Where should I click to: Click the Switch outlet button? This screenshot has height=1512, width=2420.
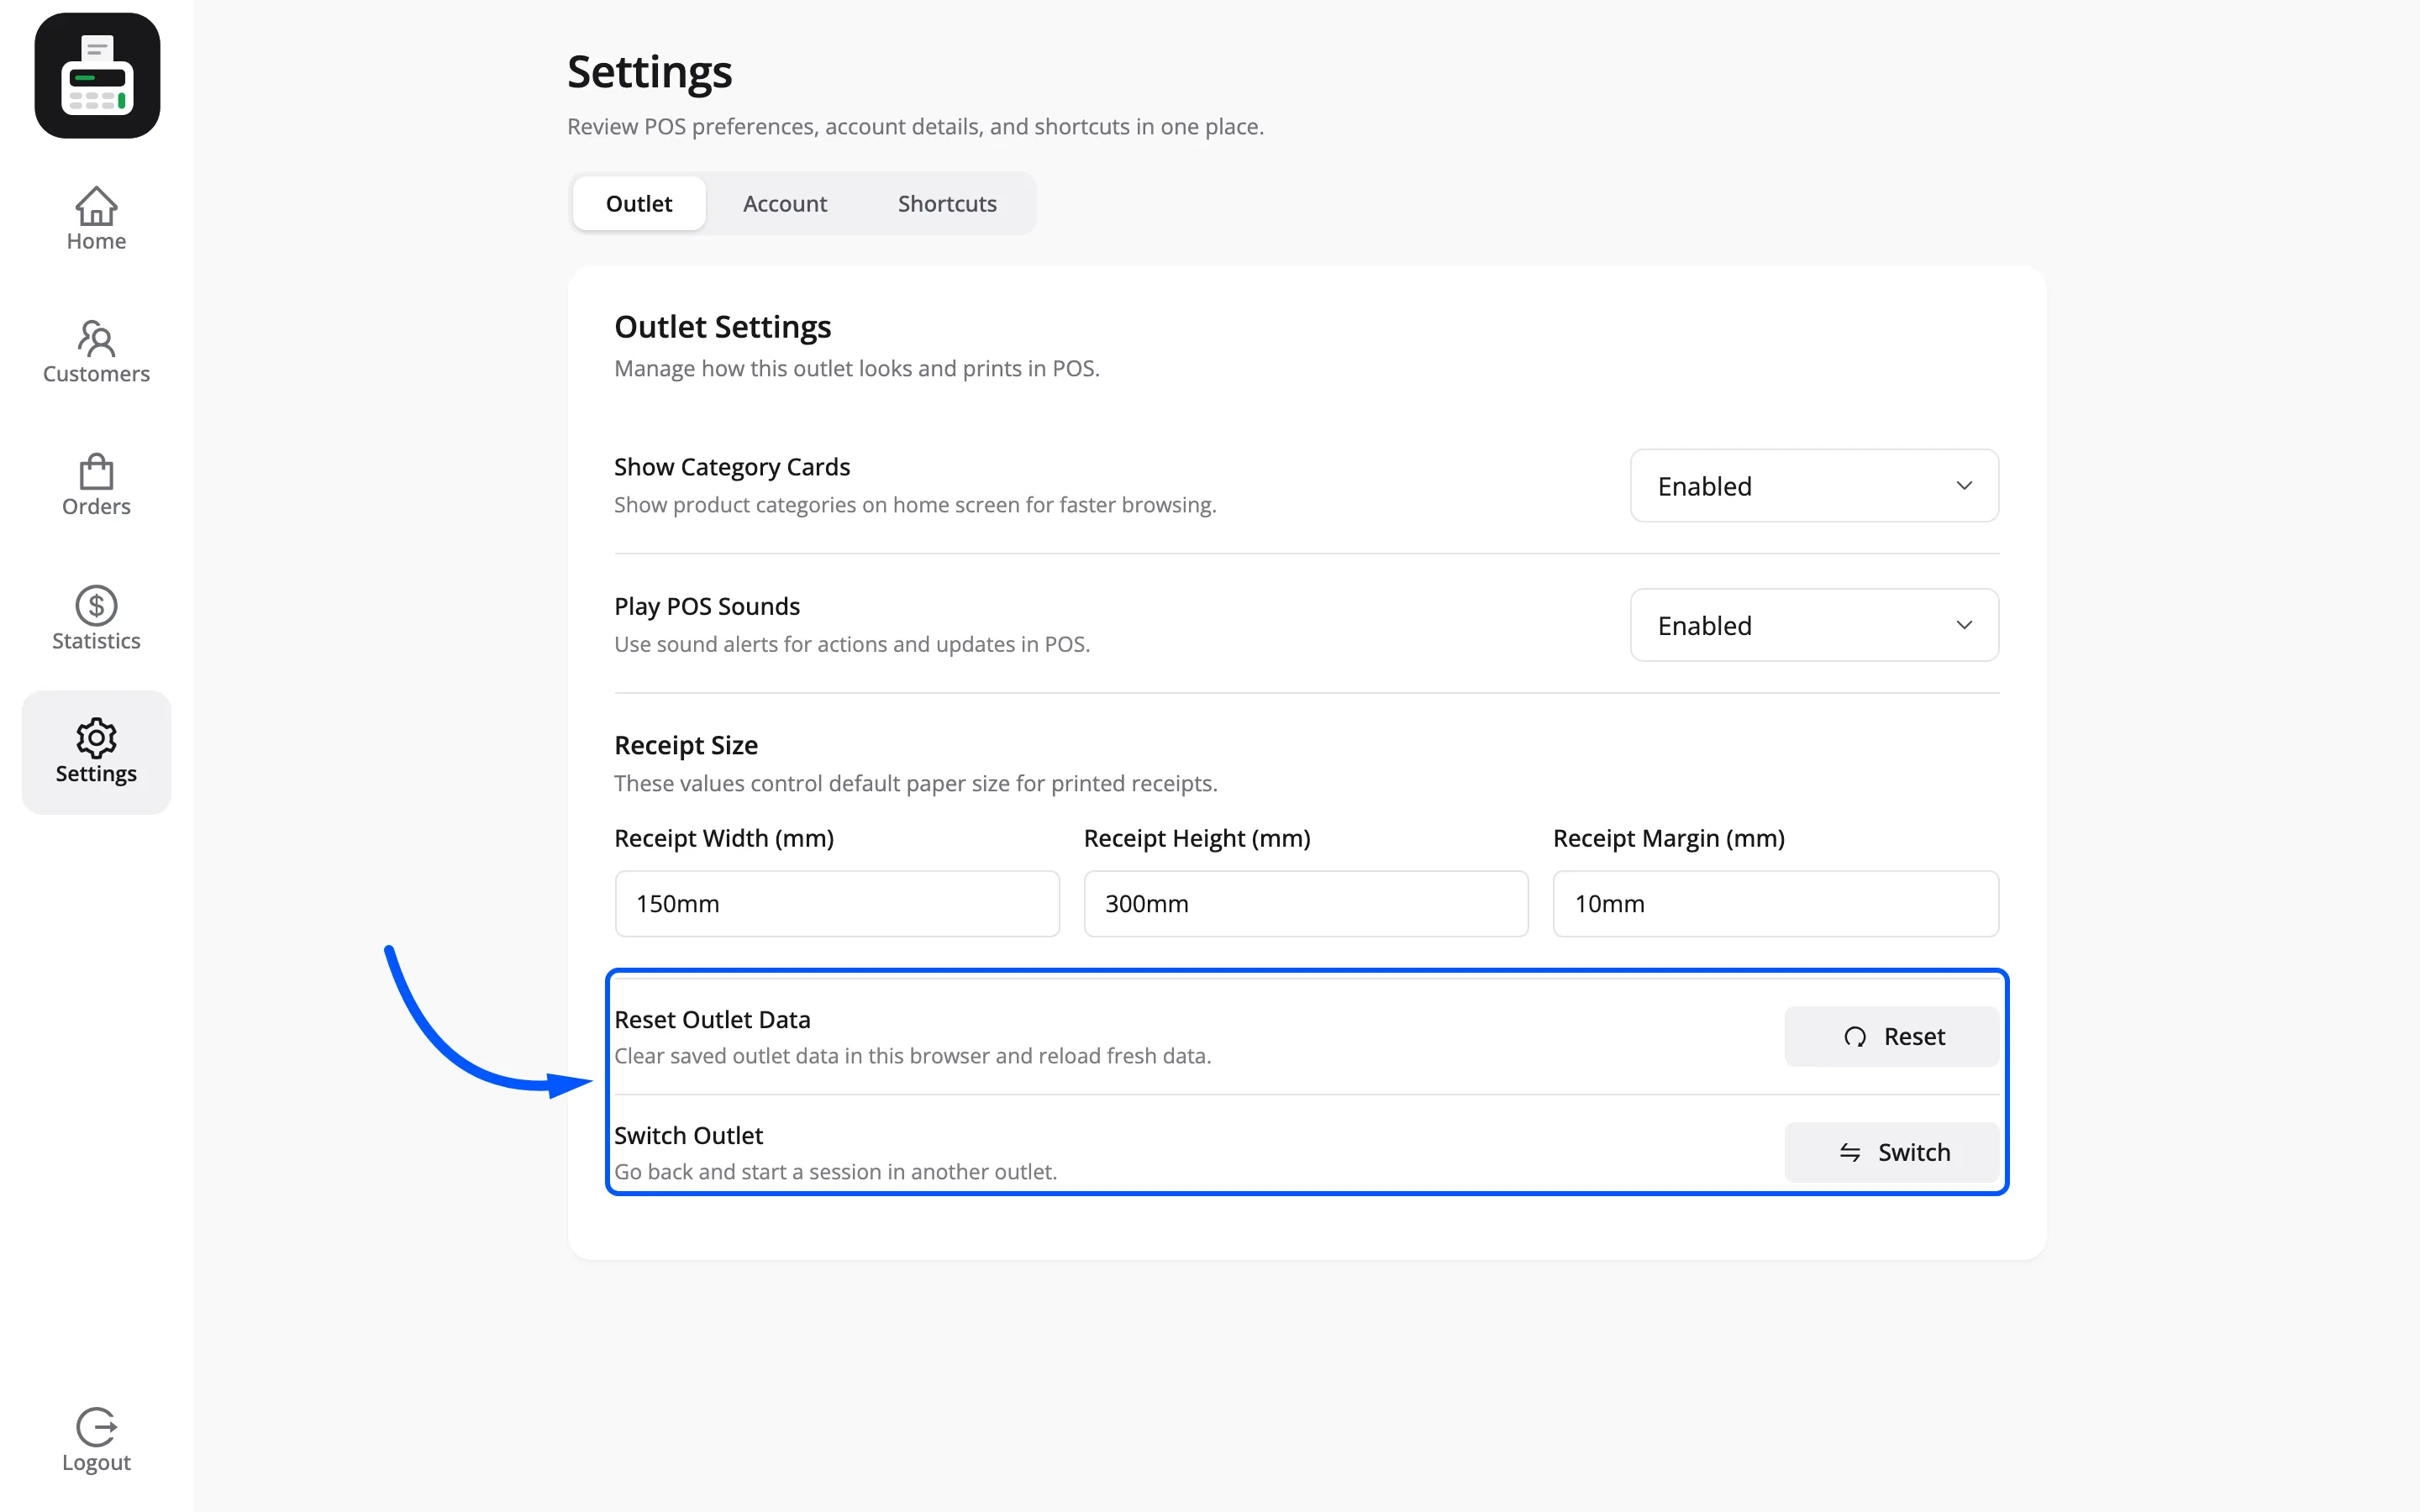pyautogui.click(x=1892, y=1153)
